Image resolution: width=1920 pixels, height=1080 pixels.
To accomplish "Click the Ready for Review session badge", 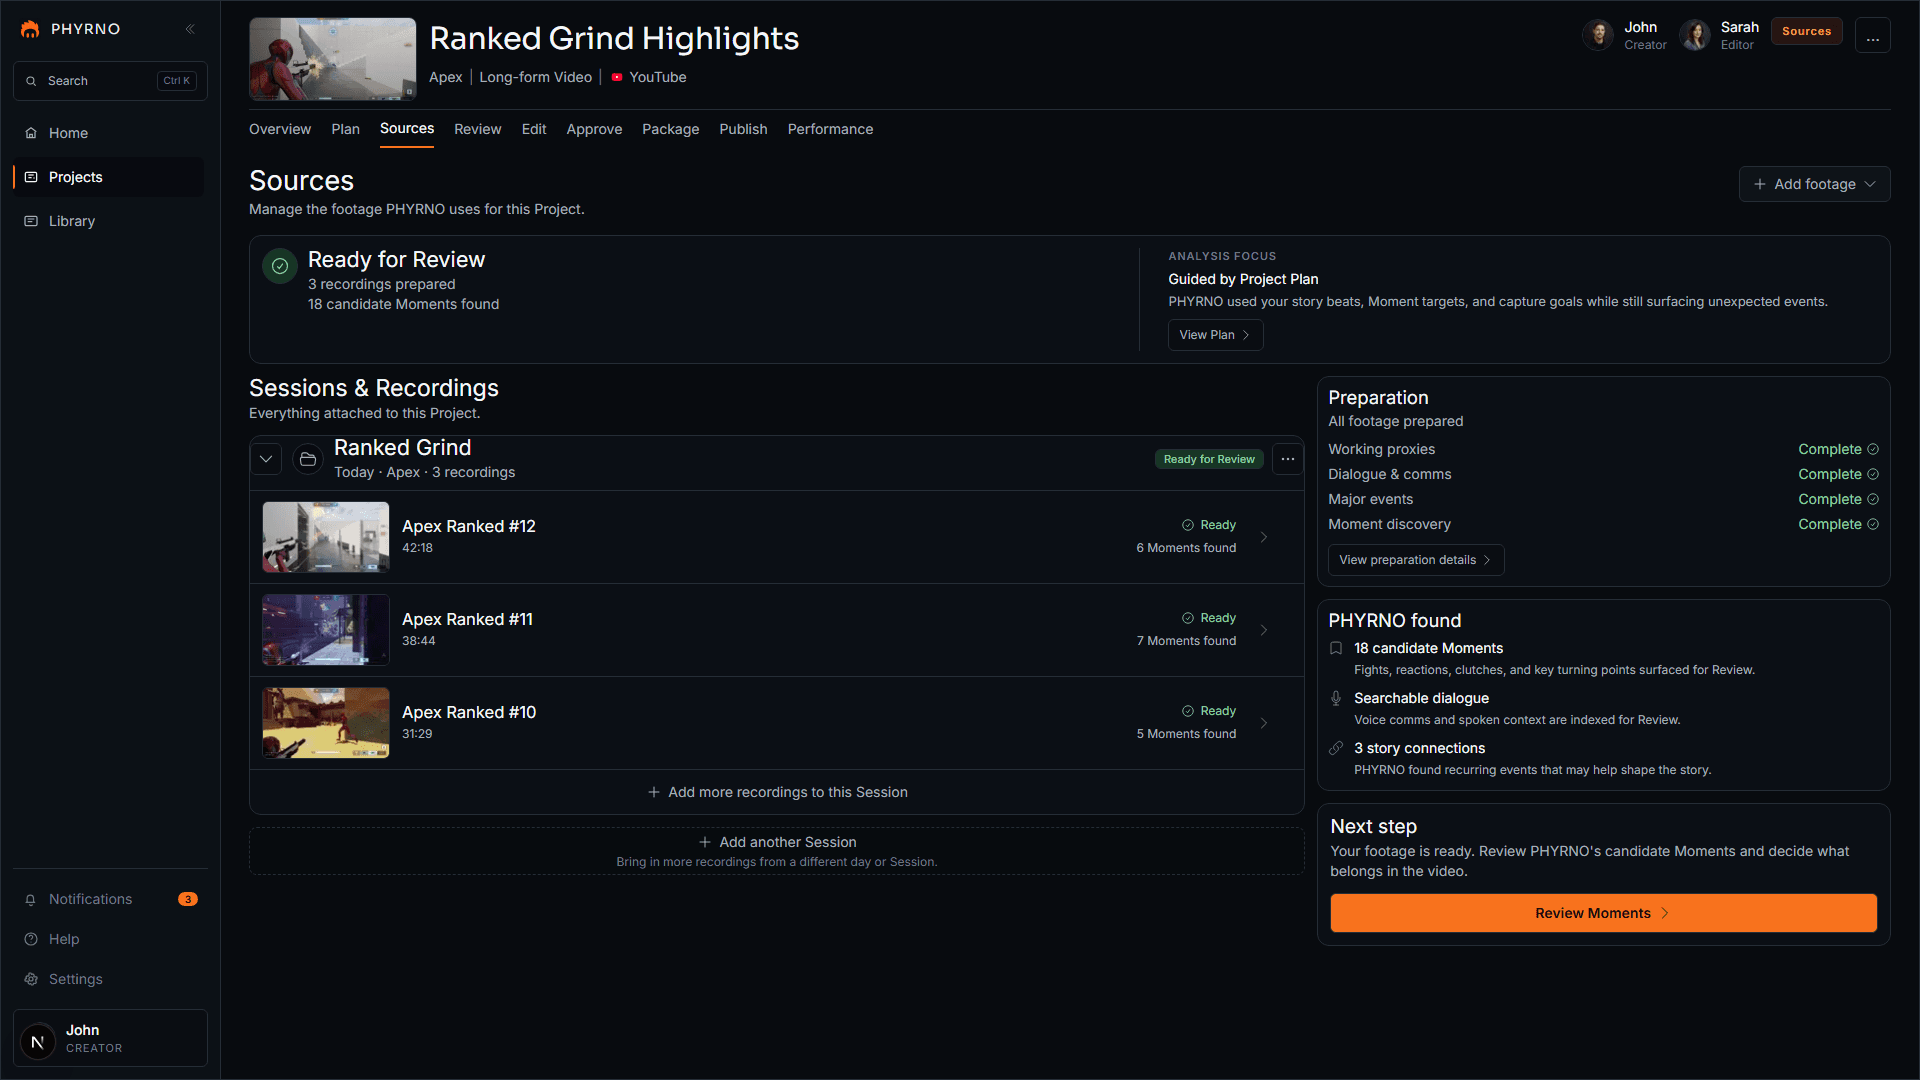I will pos(1209,459).
